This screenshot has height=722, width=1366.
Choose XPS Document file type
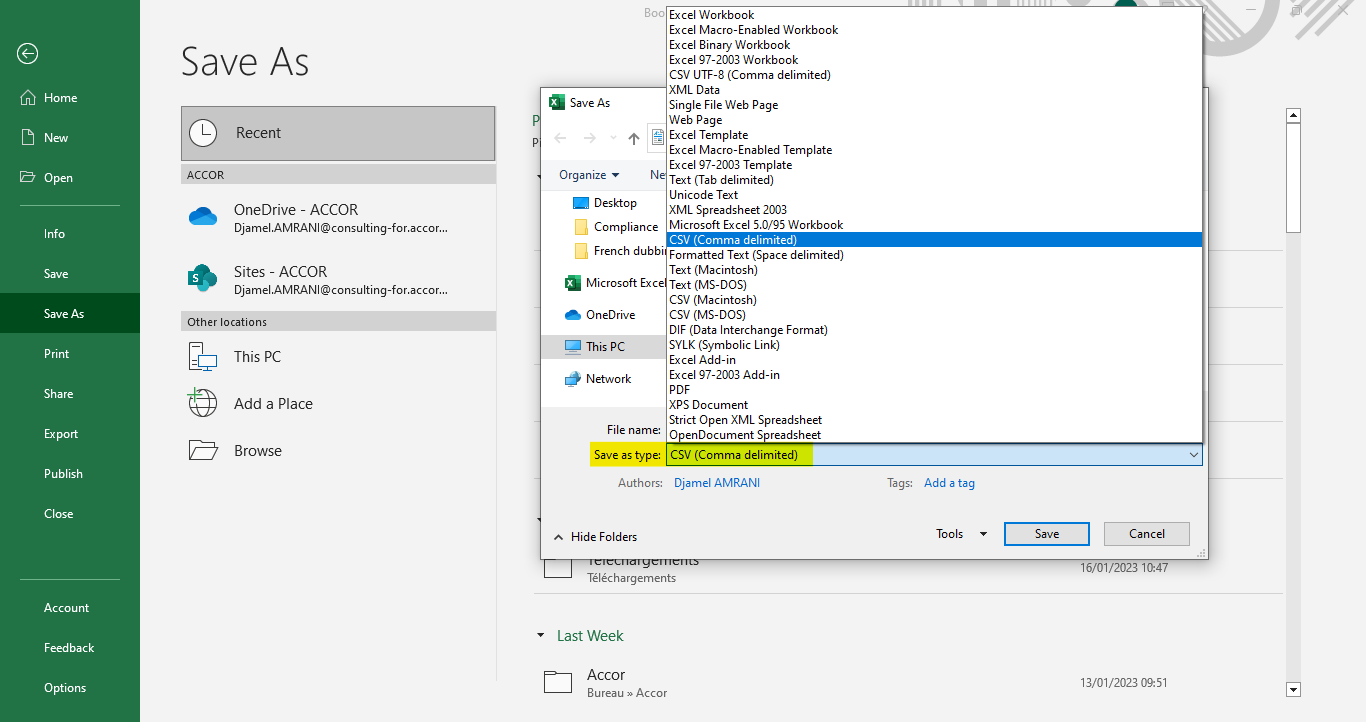click(x=934, y=405)
